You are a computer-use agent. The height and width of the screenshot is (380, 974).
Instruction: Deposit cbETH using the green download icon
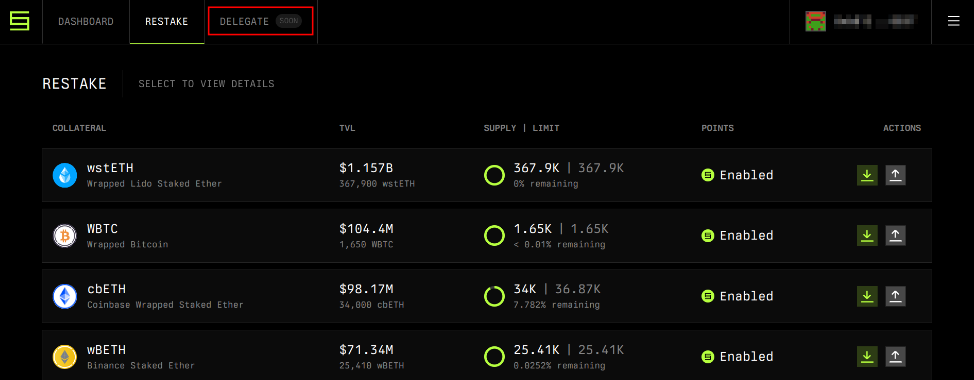point(867,296)
